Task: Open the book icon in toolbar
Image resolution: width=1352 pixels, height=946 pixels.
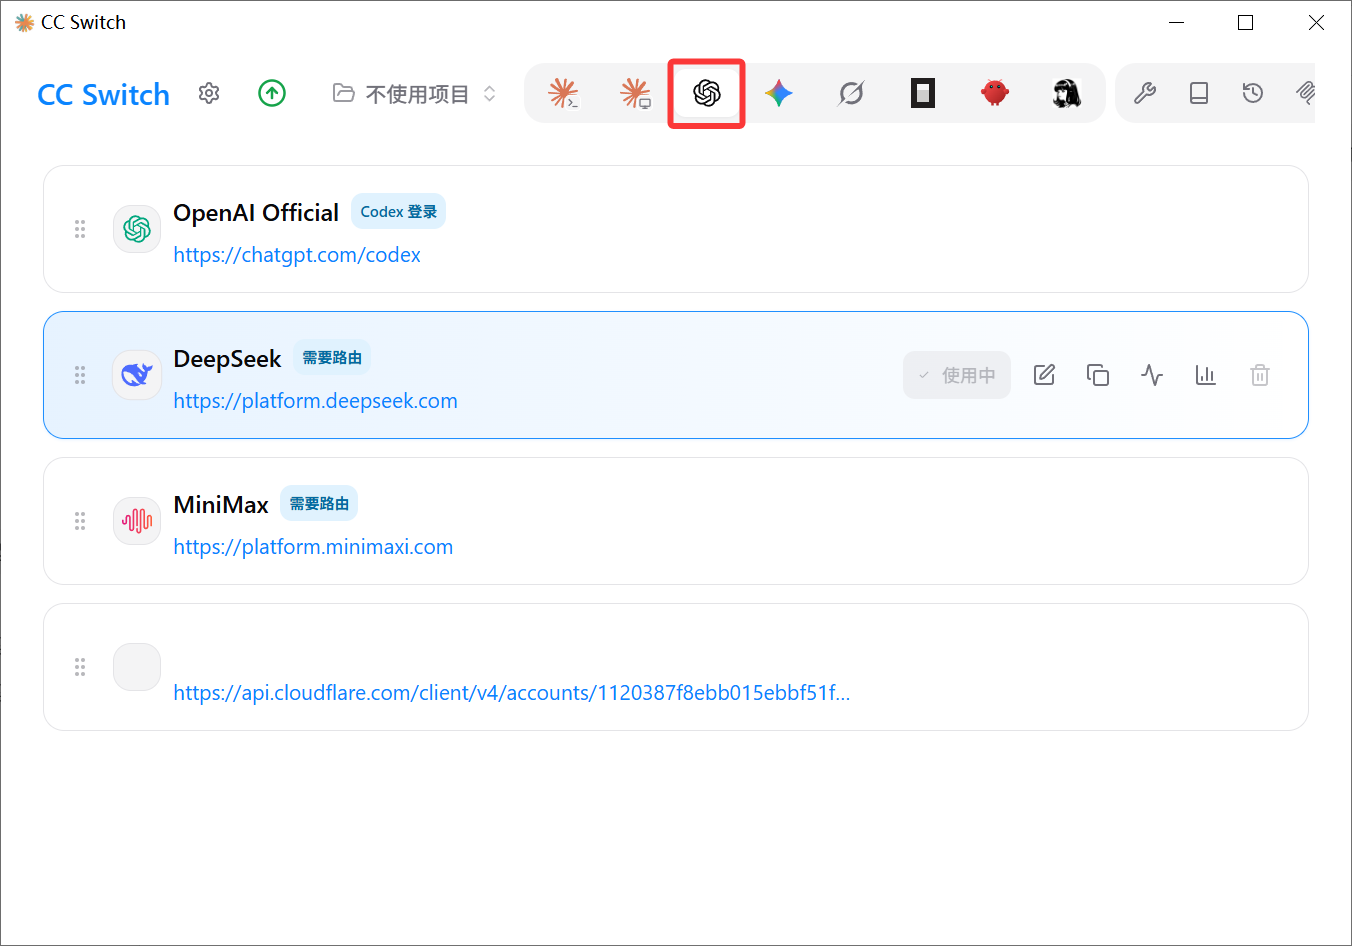Action: (x=1199, y=93)
